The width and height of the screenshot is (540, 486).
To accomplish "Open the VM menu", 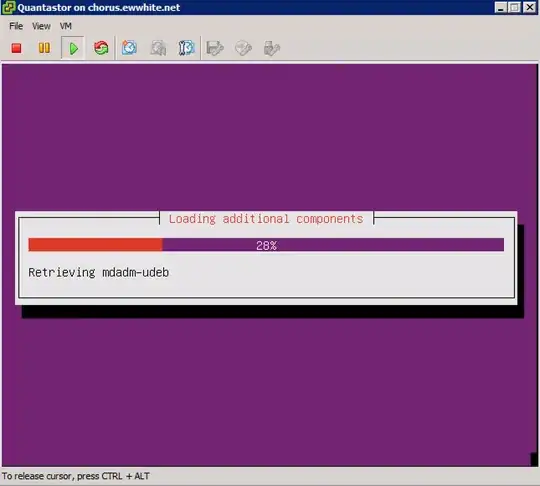I will 66,26.
